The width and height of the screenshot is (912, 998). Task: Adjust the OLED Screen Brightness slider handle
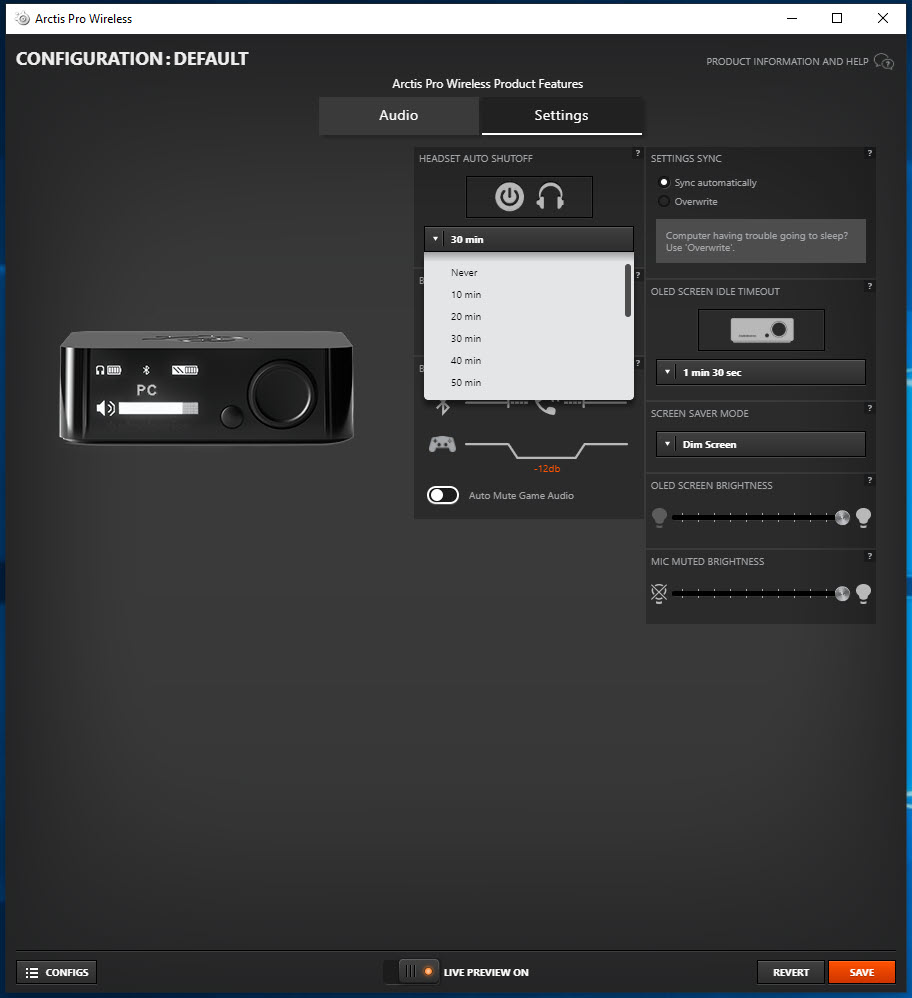coord(842,517)
